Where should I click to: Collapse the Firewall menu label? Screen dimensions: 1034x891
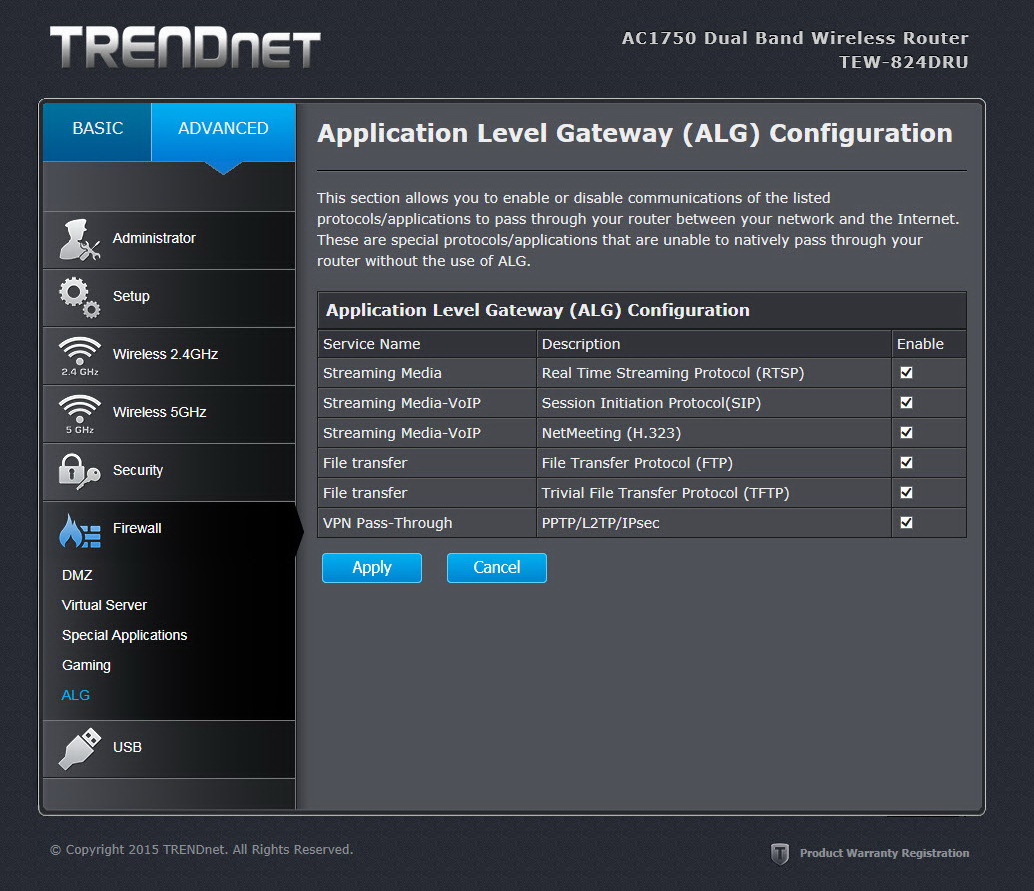(137, 528)
